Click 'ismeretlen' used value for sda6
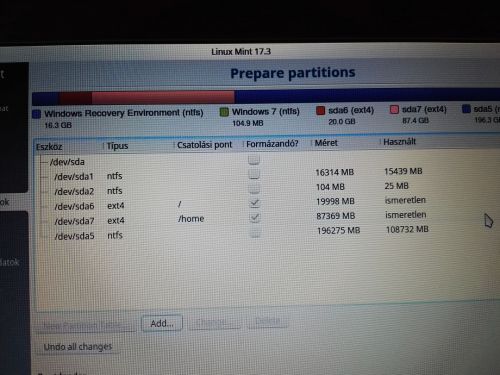Image resolution: width=500 pixels, height=375 pixels. click(405, 200)
